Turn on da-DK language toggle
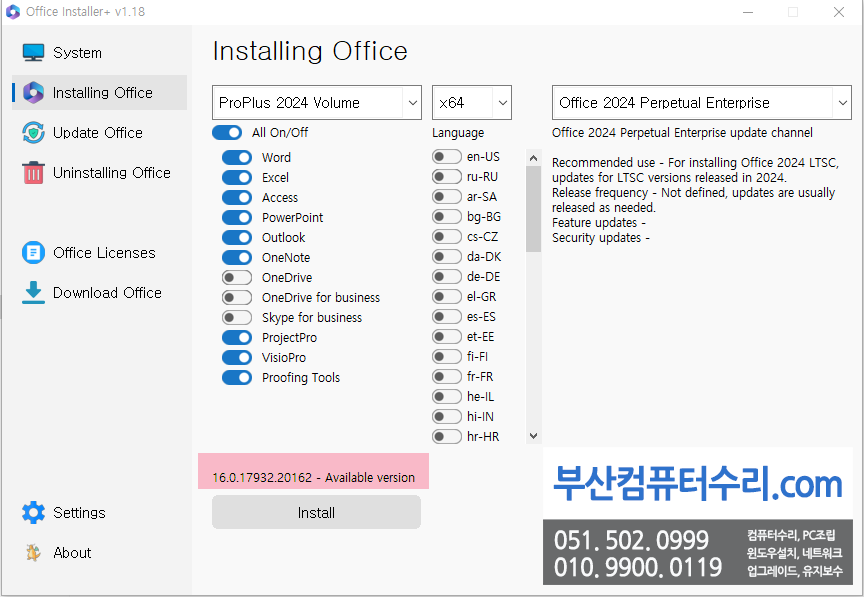Image resolution: width=864 pixels, height=597 pixels. coord(447,256)
